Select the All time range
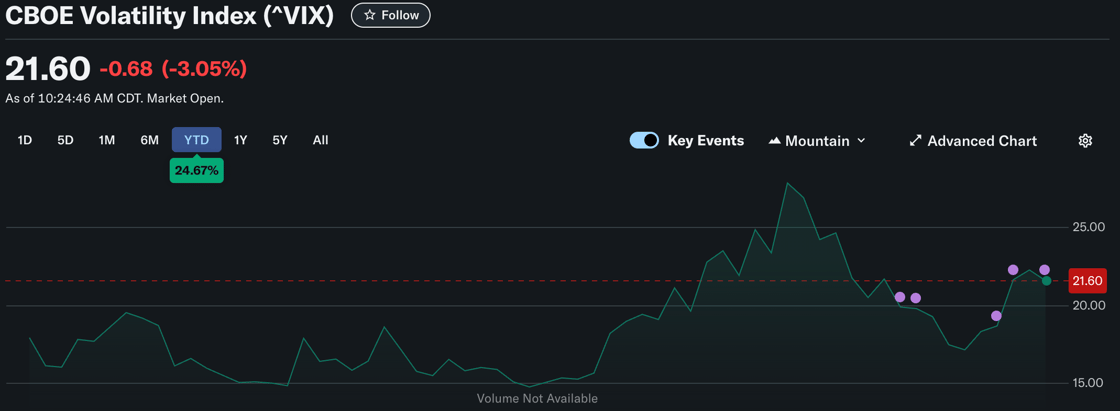Screen dimensions: 1120x411 [321, 140]
